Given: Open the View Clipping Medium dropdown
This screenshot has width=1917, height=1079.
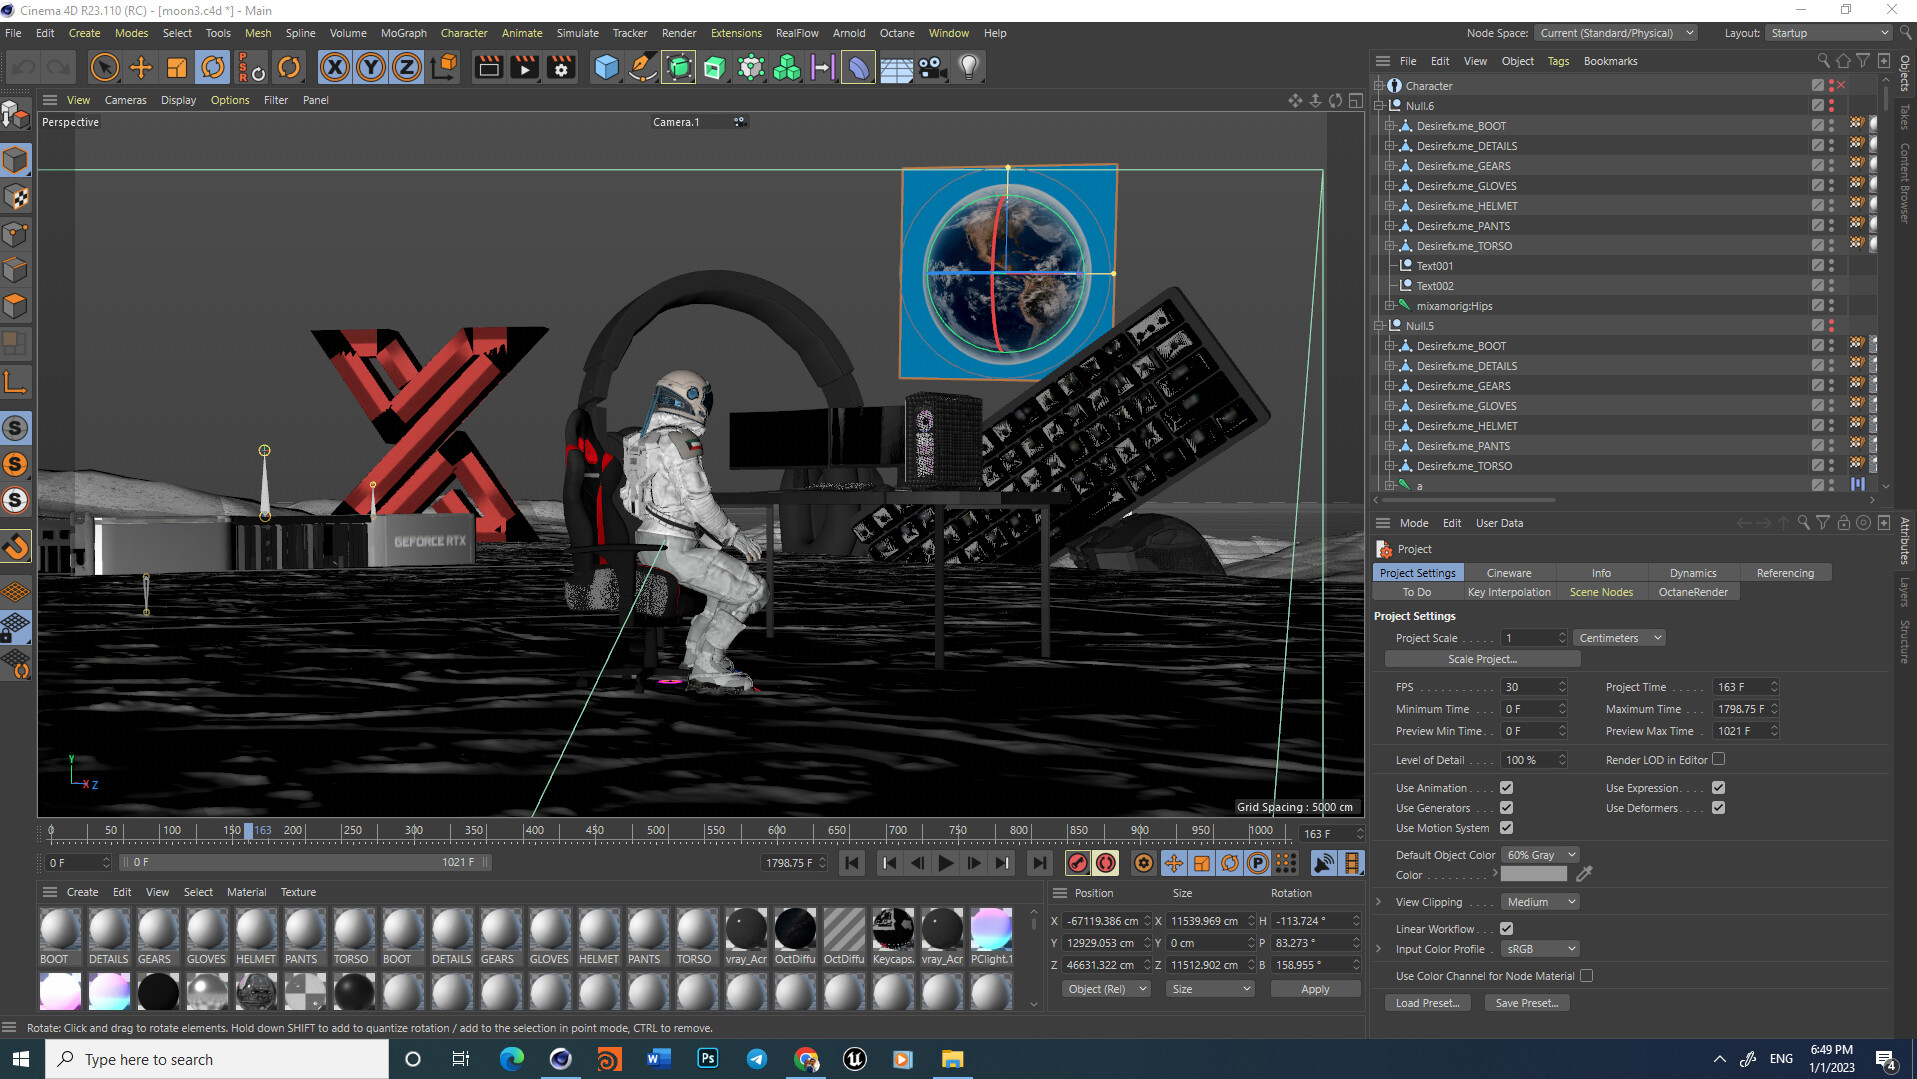Looking at the screenshot, I should pos(1540,902).
